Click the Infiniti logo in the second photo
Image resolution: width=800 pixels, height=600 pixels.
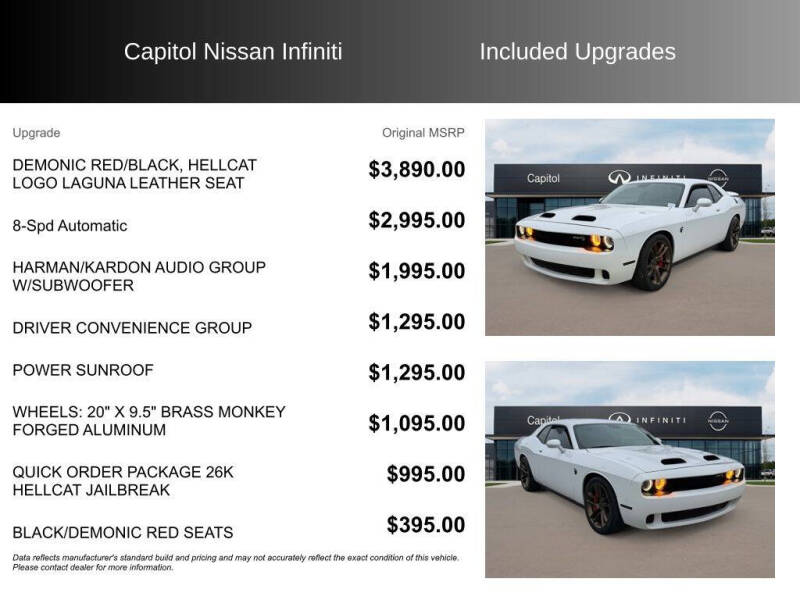point(620,419)
